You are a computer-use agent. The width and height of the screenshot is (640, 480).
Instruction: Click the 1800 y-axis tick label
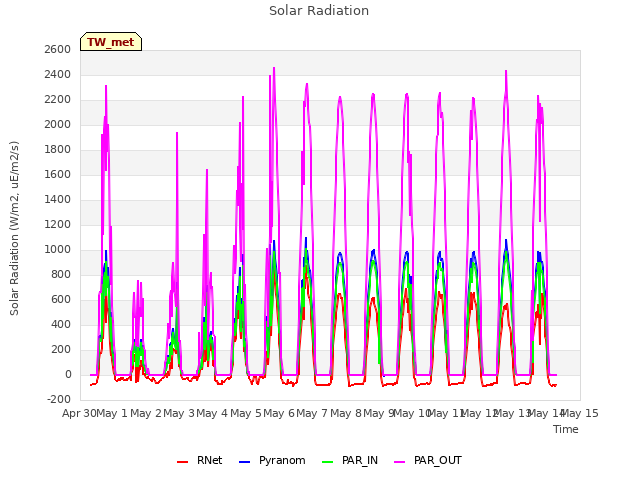tap(58, 149)
